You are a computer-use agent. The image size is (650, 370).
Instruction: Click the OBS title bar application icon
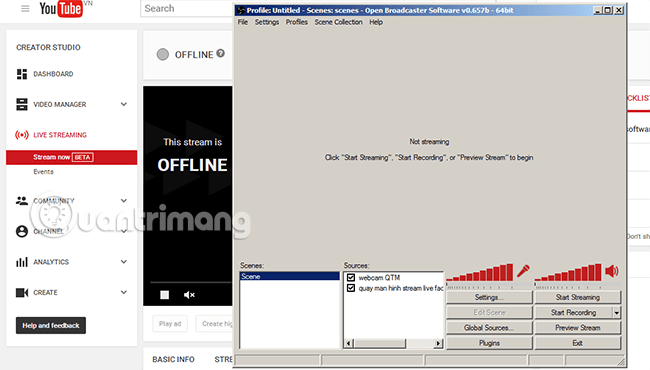(241, 10)
